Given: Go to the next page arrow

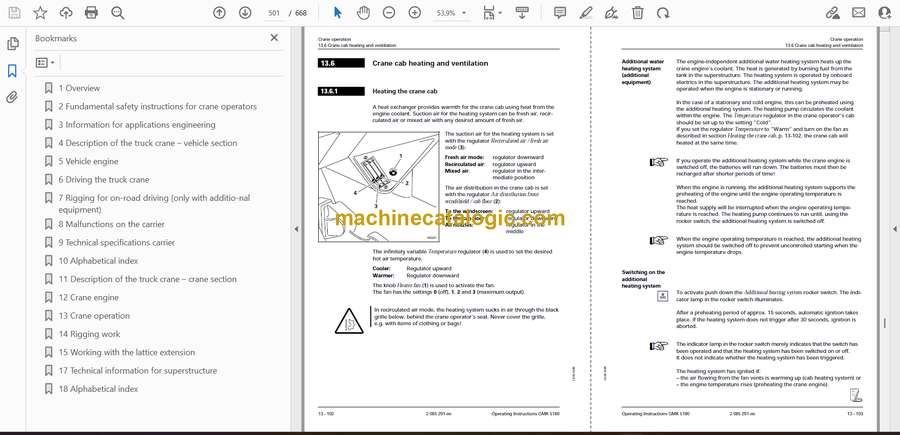Looking at the screenshot, I should point(245,13).
